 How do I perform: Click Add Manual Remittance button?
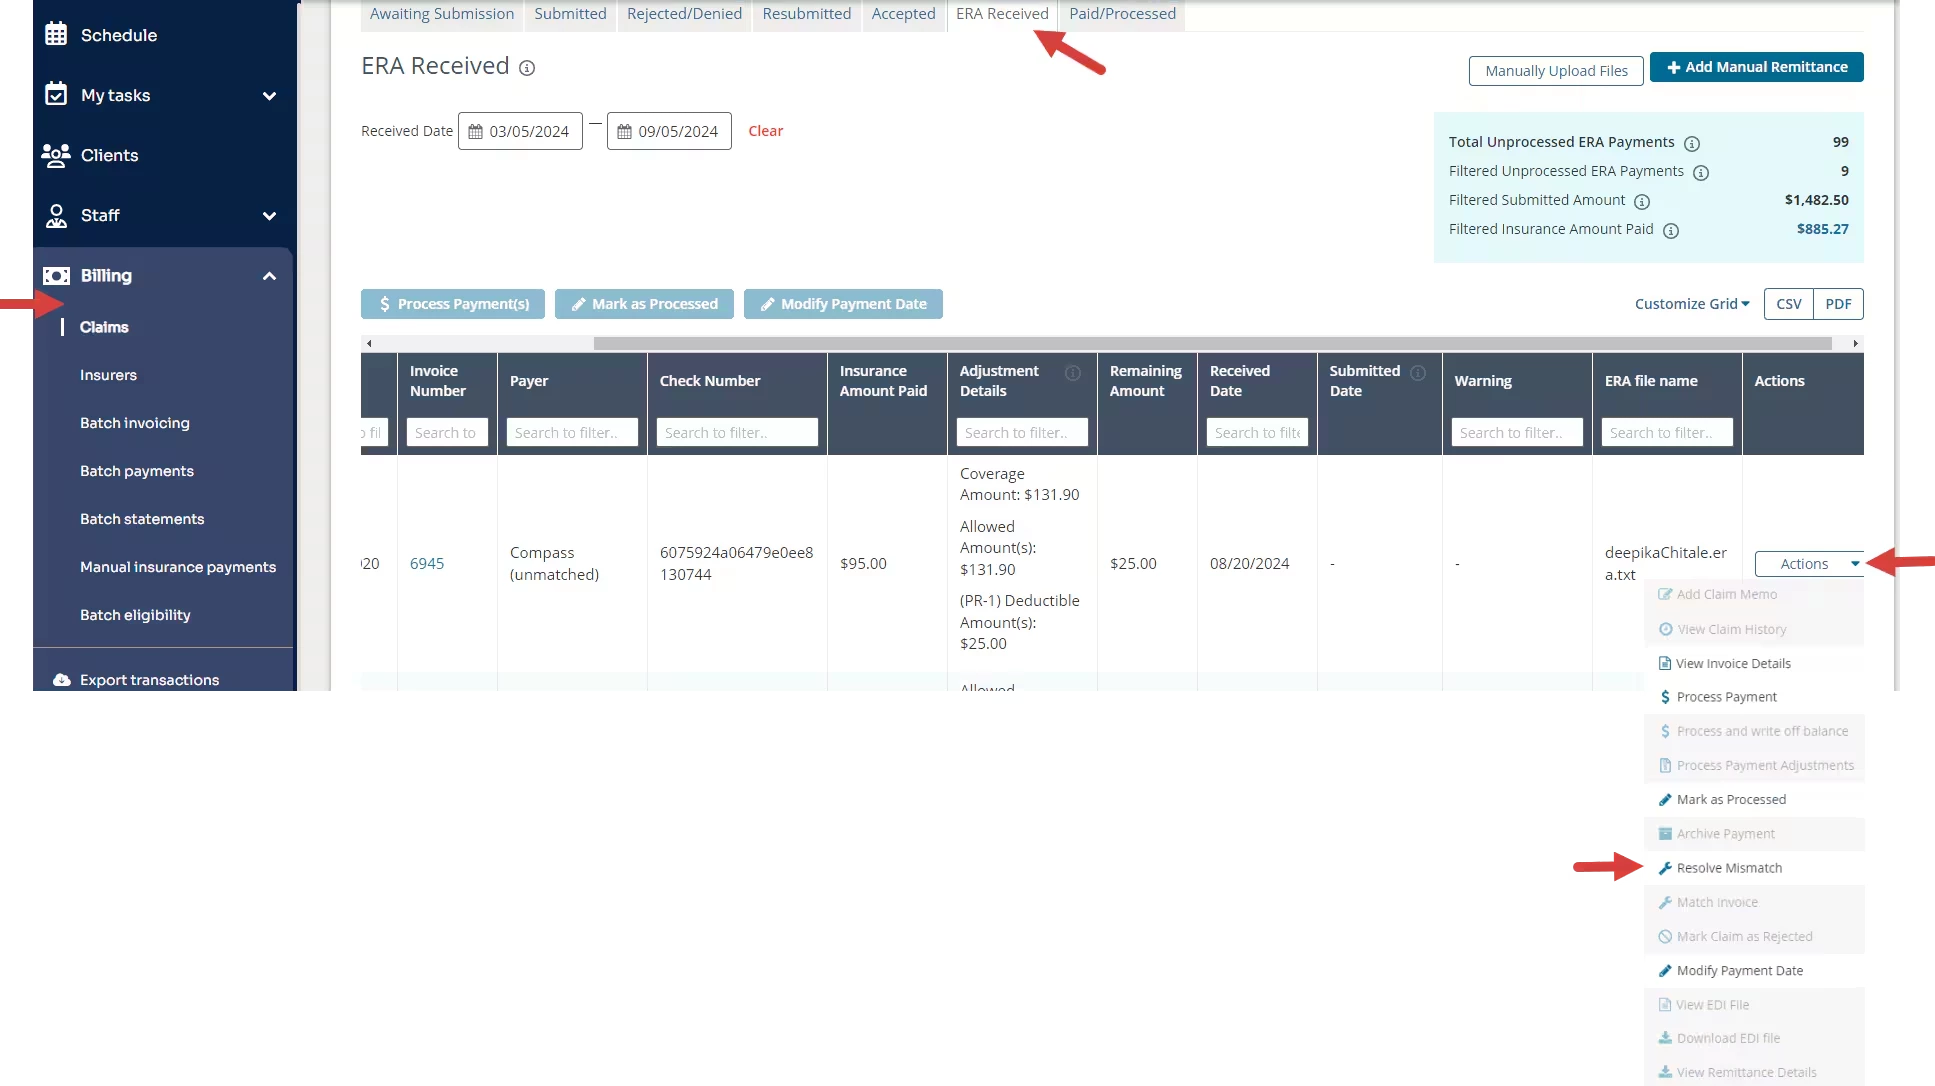click(1756, 67)
